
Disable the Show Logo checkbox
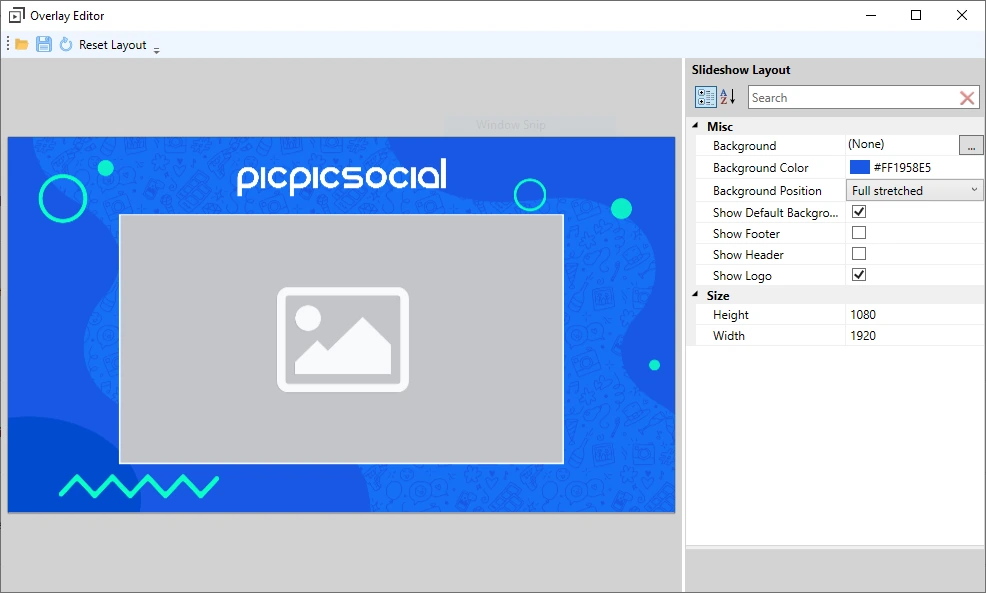[x=859, y=275]
